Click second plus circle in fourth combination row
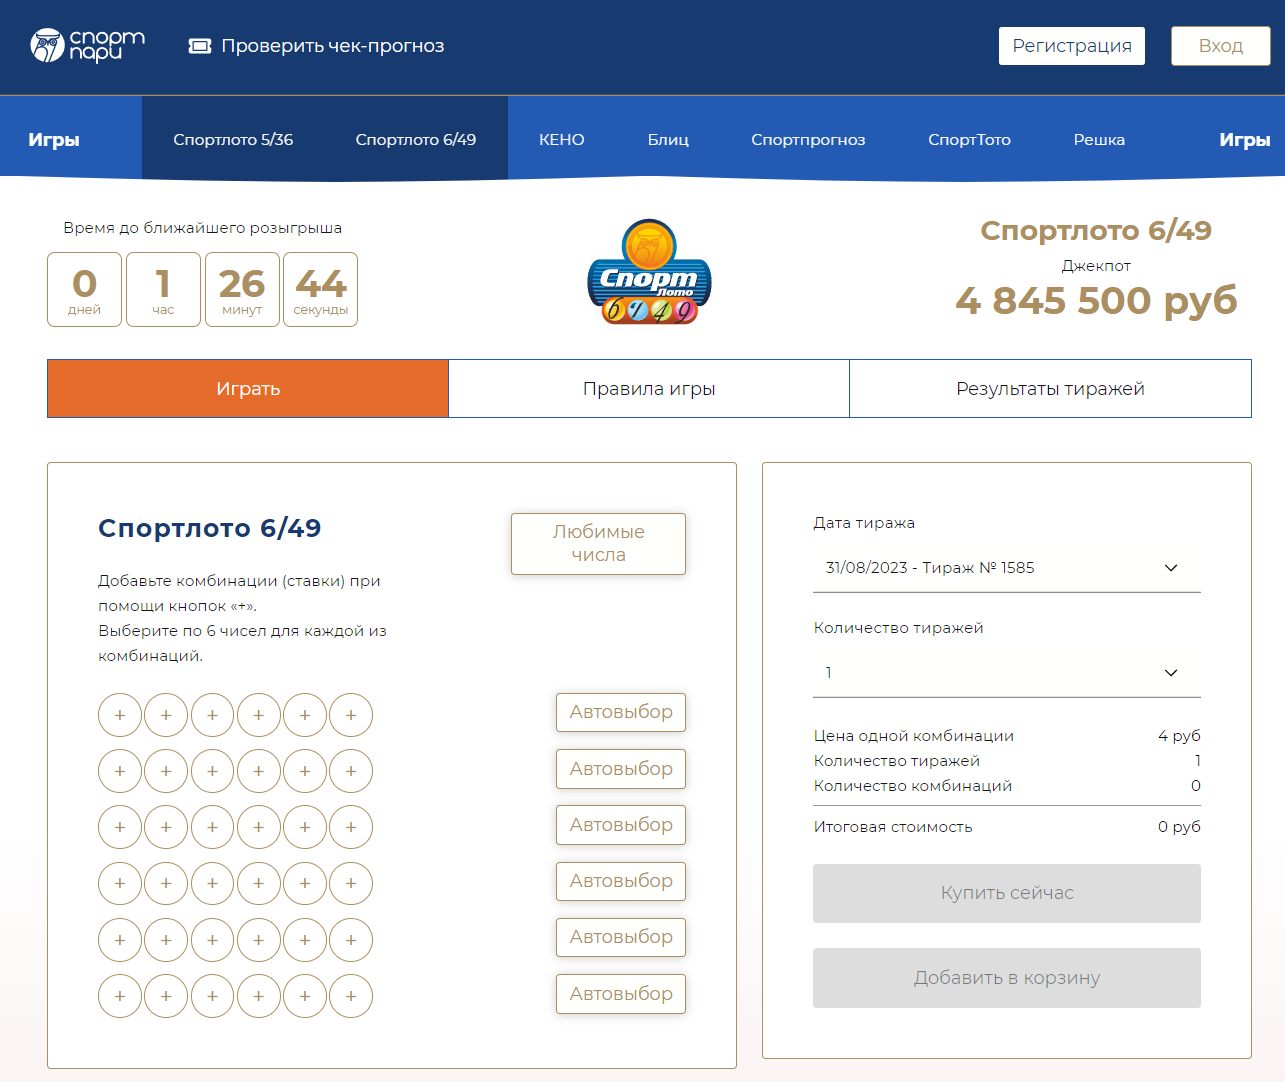The width and height of the screenshot is (1285, 1082). point(166,883)
